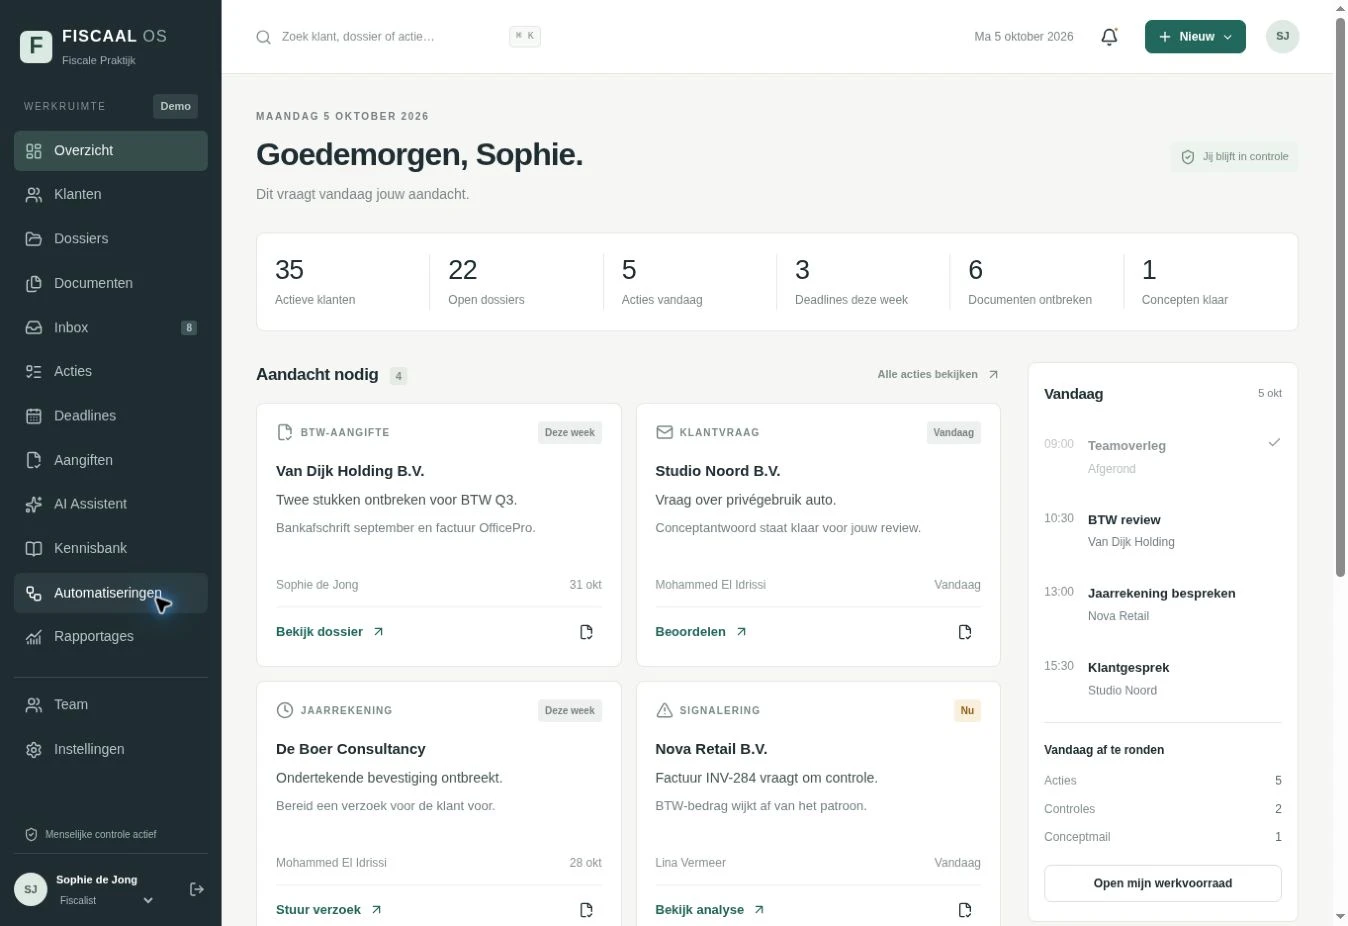Click the Inbox badge showing 8
Viewport: 1348px width, 926px height.
pos(189,328)
